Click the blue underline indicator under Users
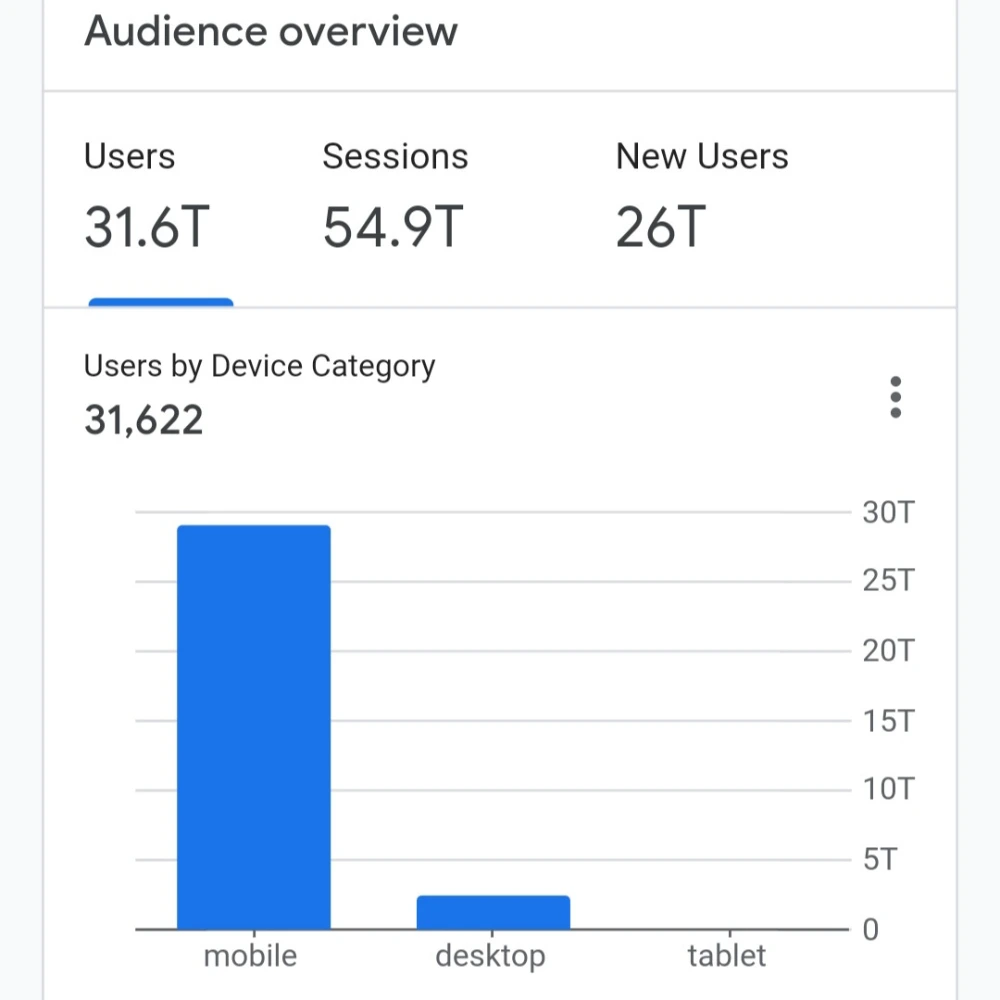The image size is (1000, 1000). (160, 301)
